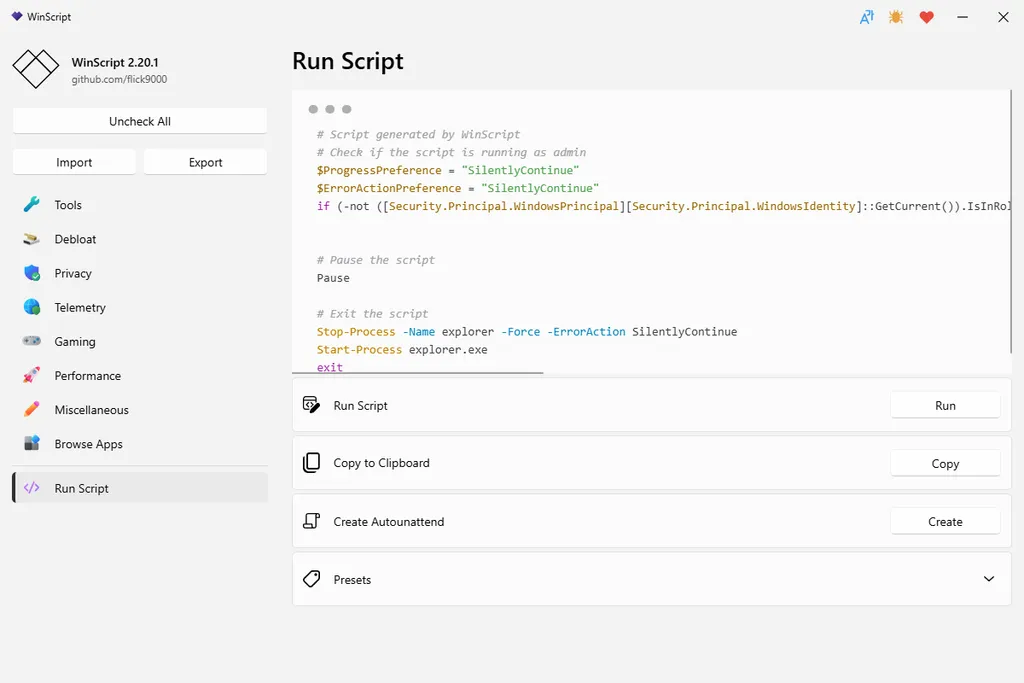The image size is (1024, 683).
Task: Click the Copy to Clipboard icon
Action: 312,462
